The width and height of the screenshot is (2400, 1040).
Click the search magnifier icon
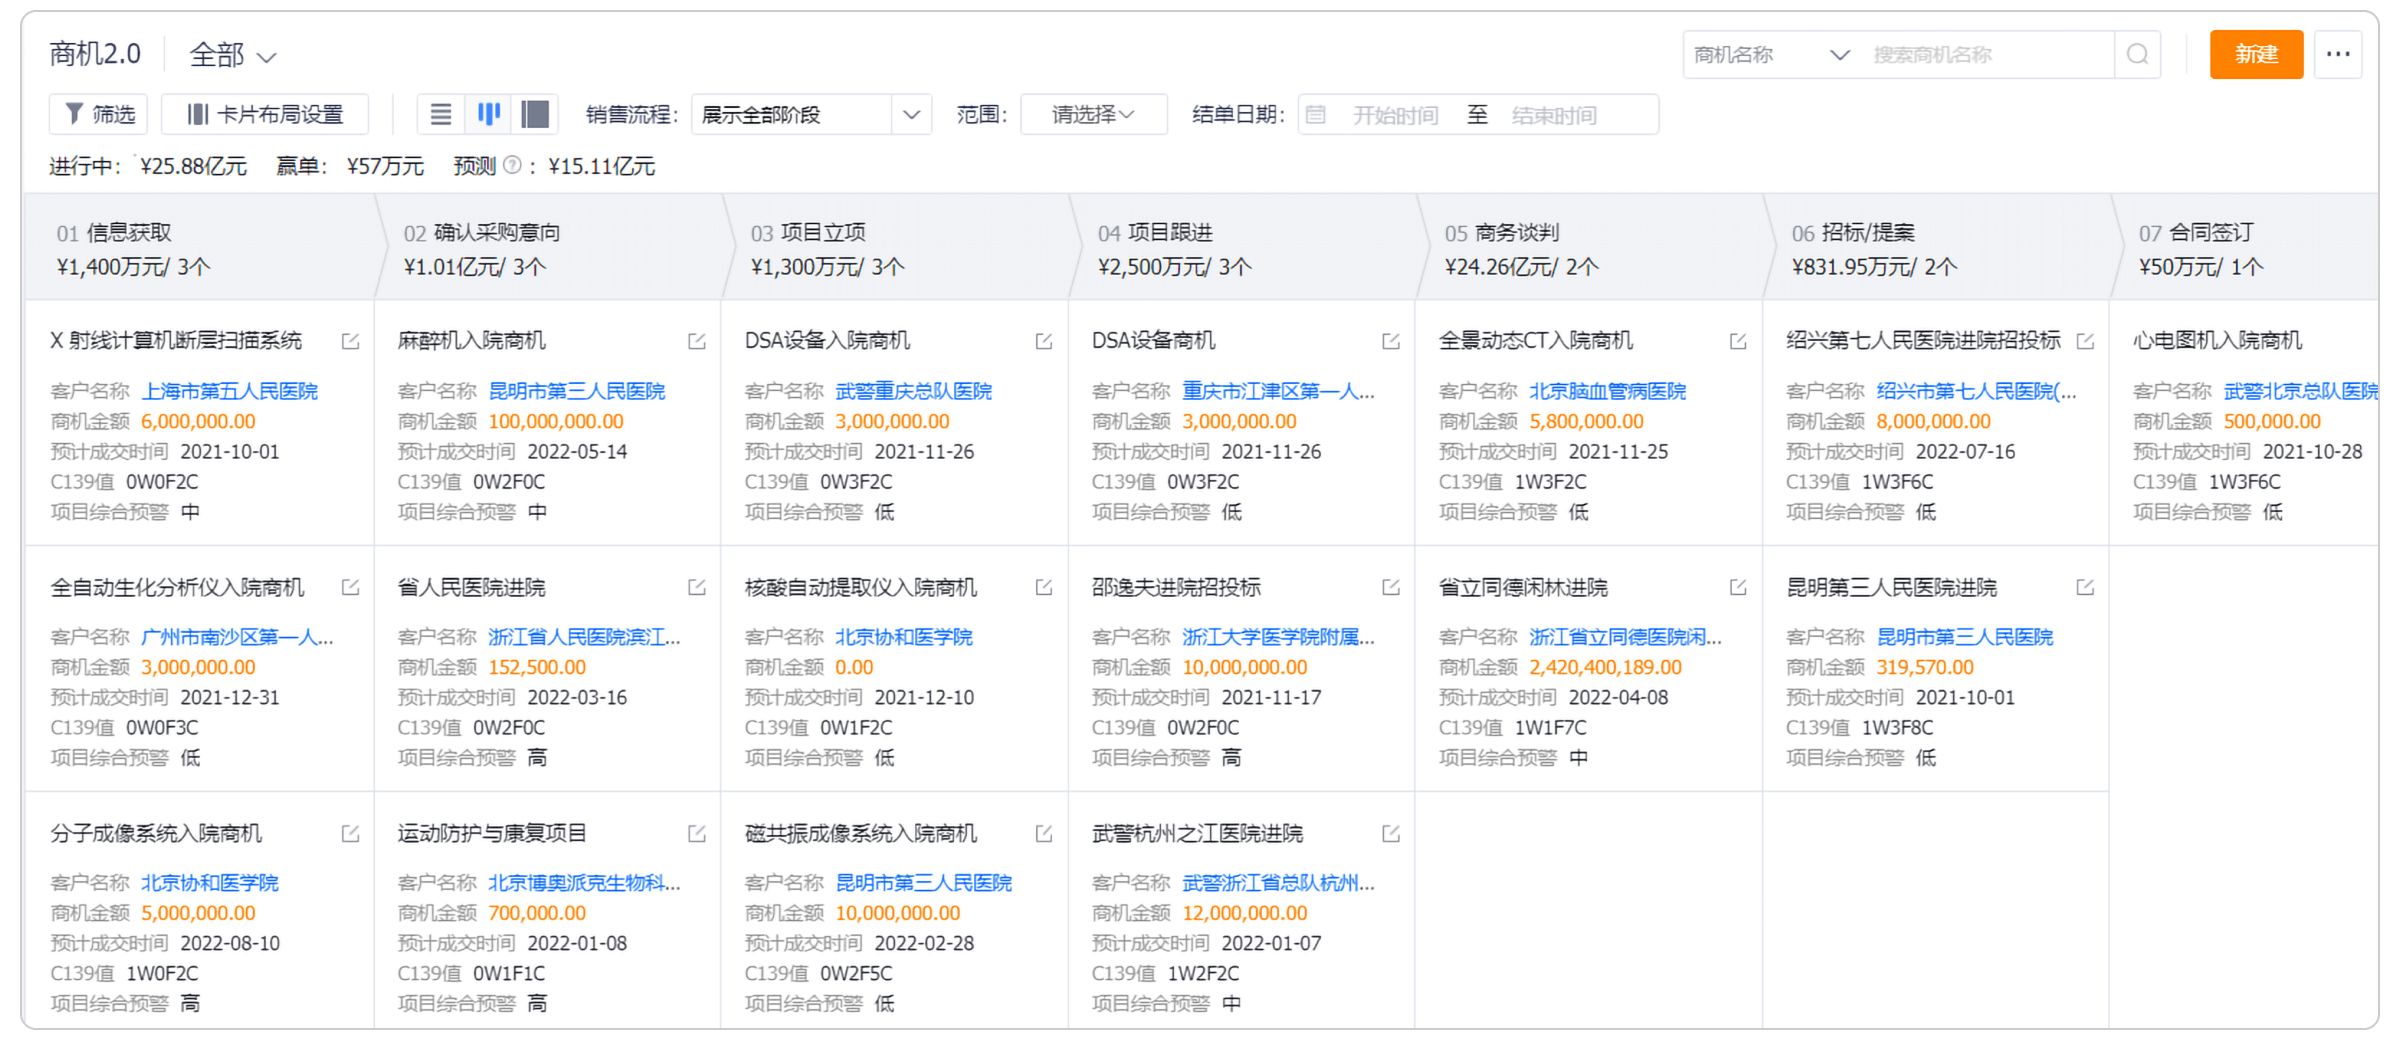click(2137, 54)
